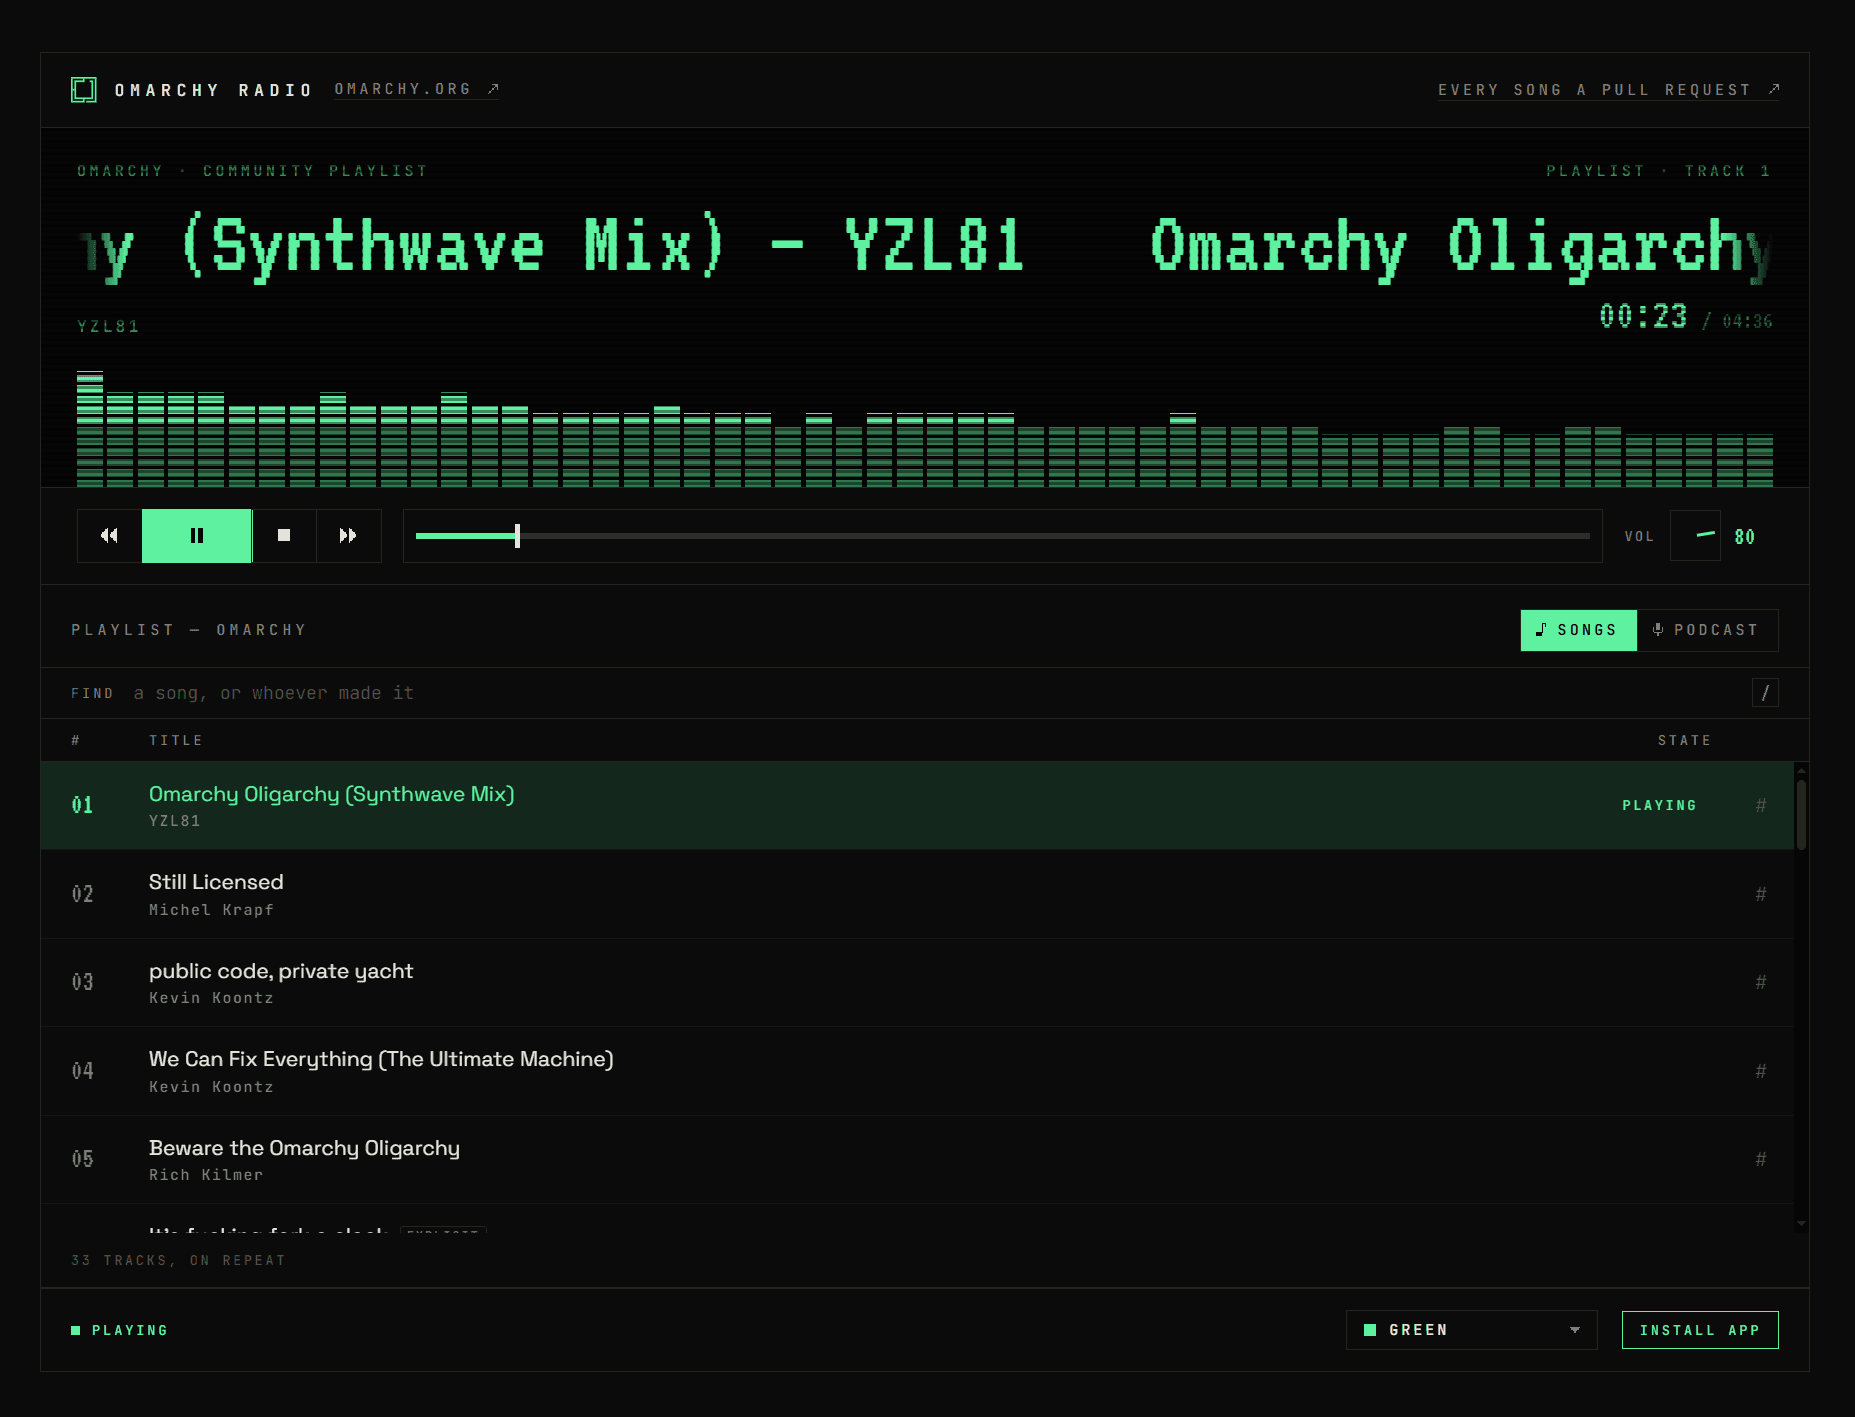This screenshot has height=1417, width=1855.
Task: Click the Omarchy Radio logo icon
Action: [84, 90]
